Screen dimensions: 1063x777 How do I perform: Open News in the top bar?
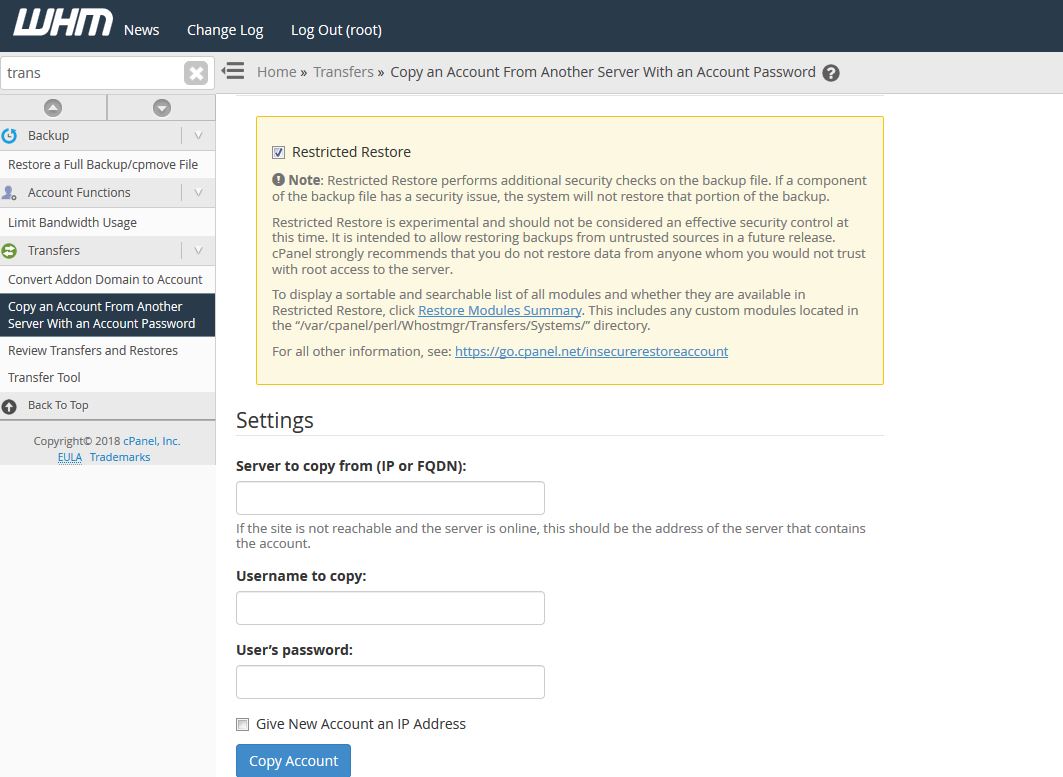coord(141,30)
